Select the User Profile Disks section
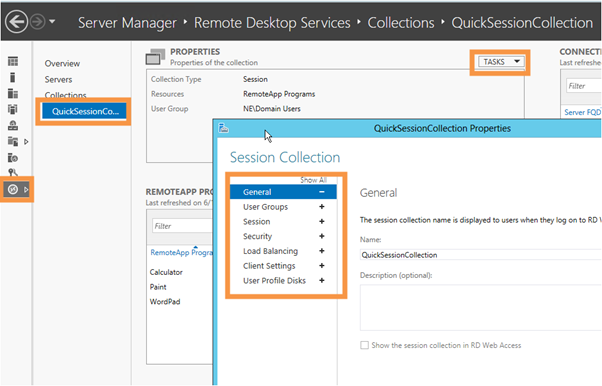 coord(274,281)
